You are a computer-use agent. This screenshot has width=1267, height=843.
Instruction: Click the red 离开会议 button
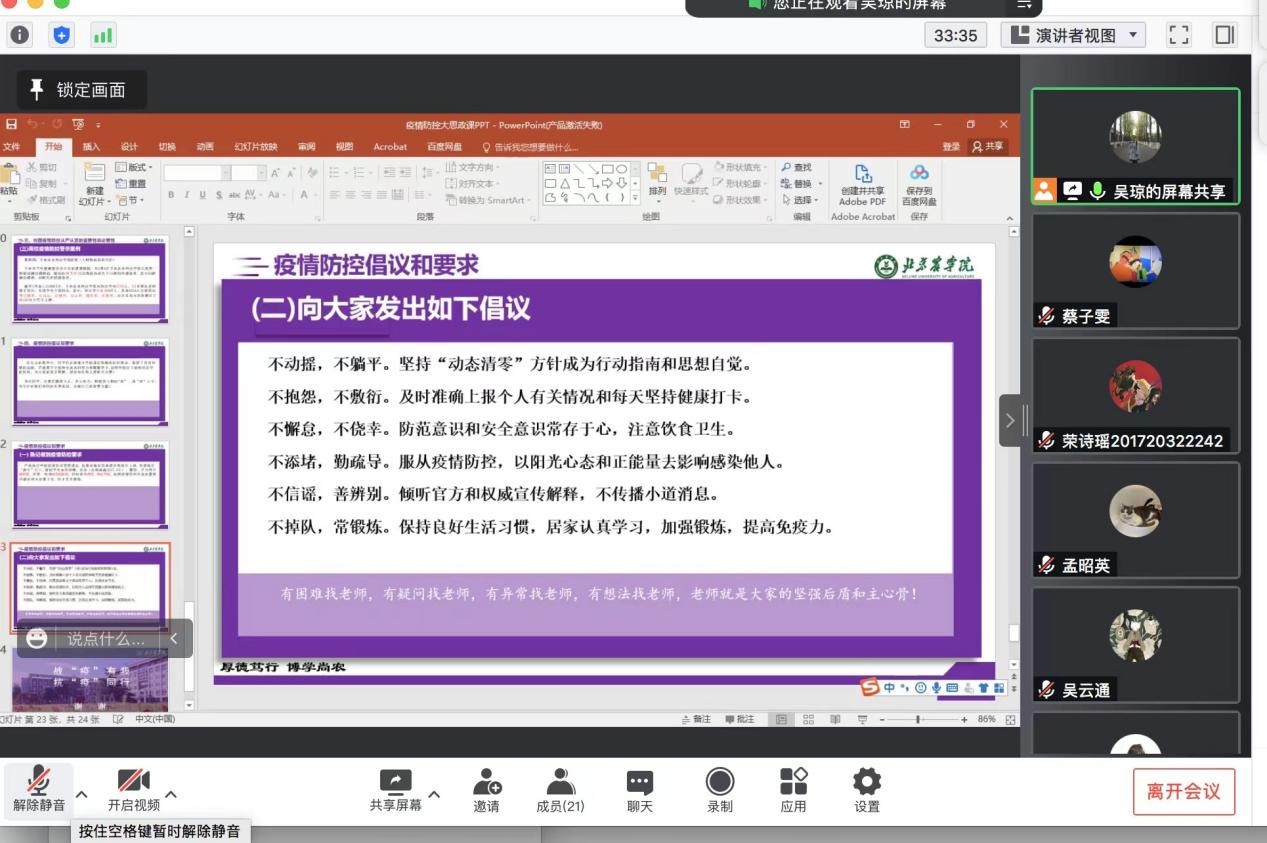(x=1183, y=792)
